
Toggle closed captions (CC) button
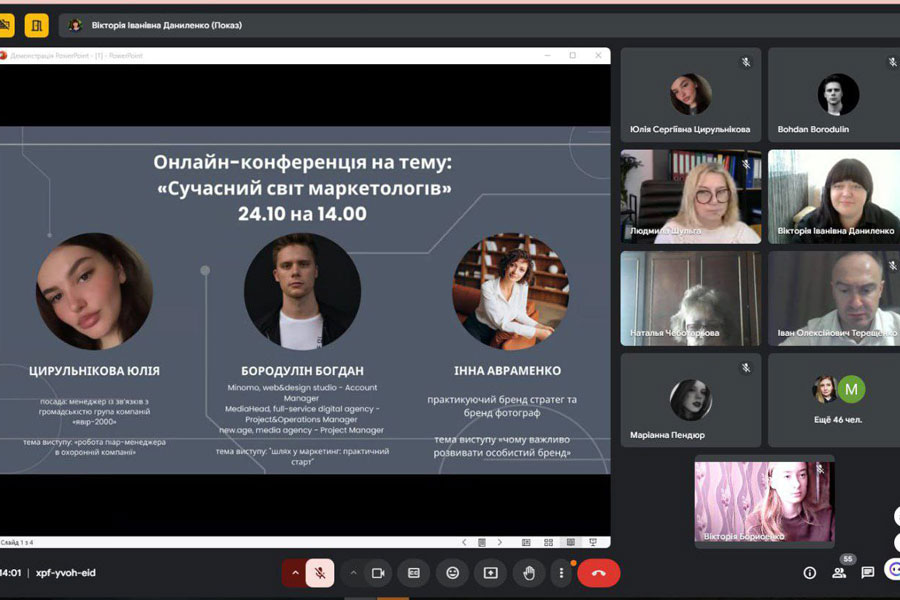(x=414, y=572)
